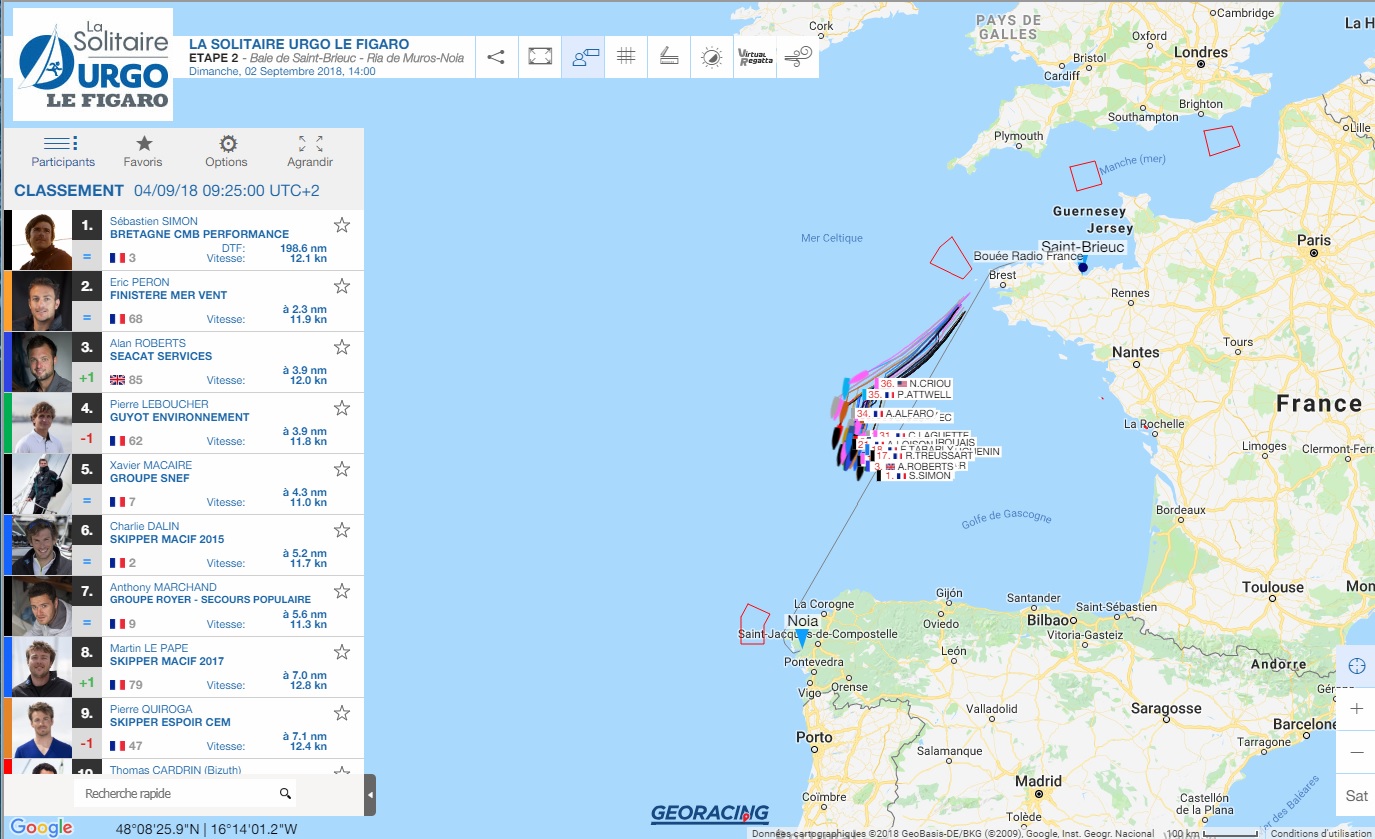
Task: Open Anthony MARCHAND's portrait photo
Action: [42, 606]
